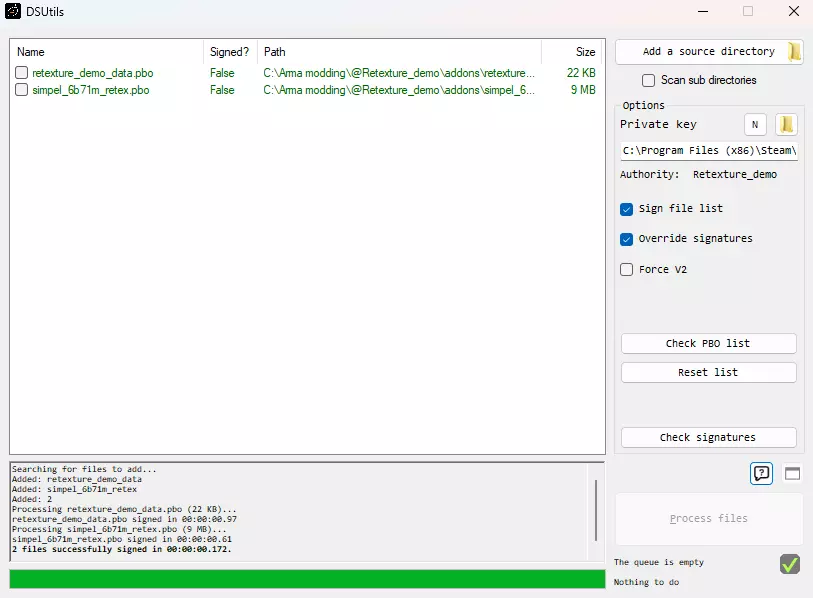This screenshot has height=598, width=813.
Task: Click False signed cell for retexture_demo_data.pbo
Action: tap(222, 73)
